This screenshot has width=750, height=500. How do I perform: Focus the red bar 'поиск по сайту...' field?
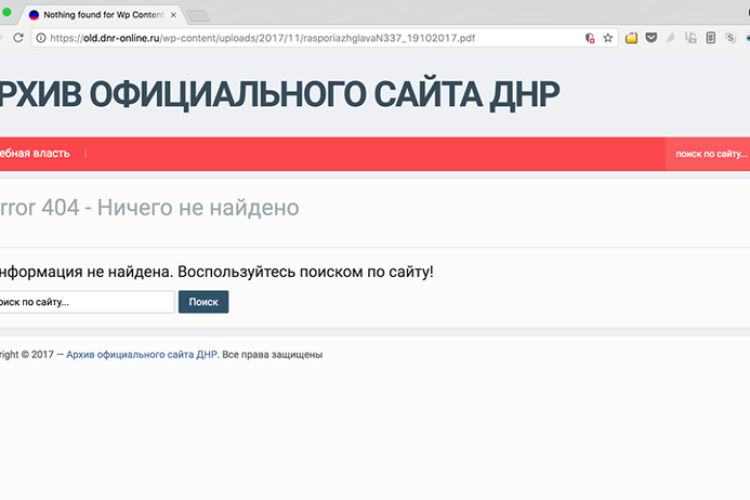click(707, 154)
